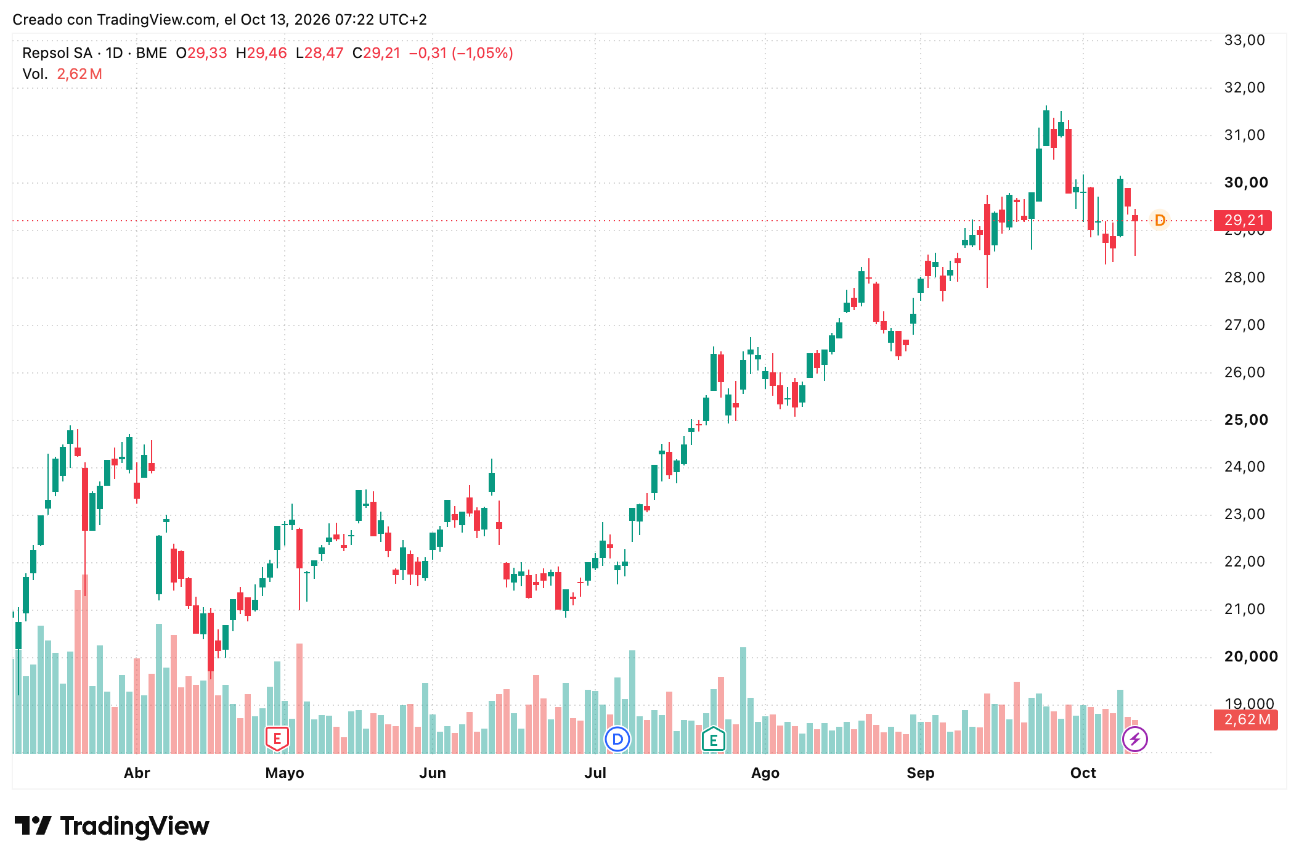The image size is (1299, 863).
Task: Click the 22,00 price axis tick
Action: tap(1245, 562)
